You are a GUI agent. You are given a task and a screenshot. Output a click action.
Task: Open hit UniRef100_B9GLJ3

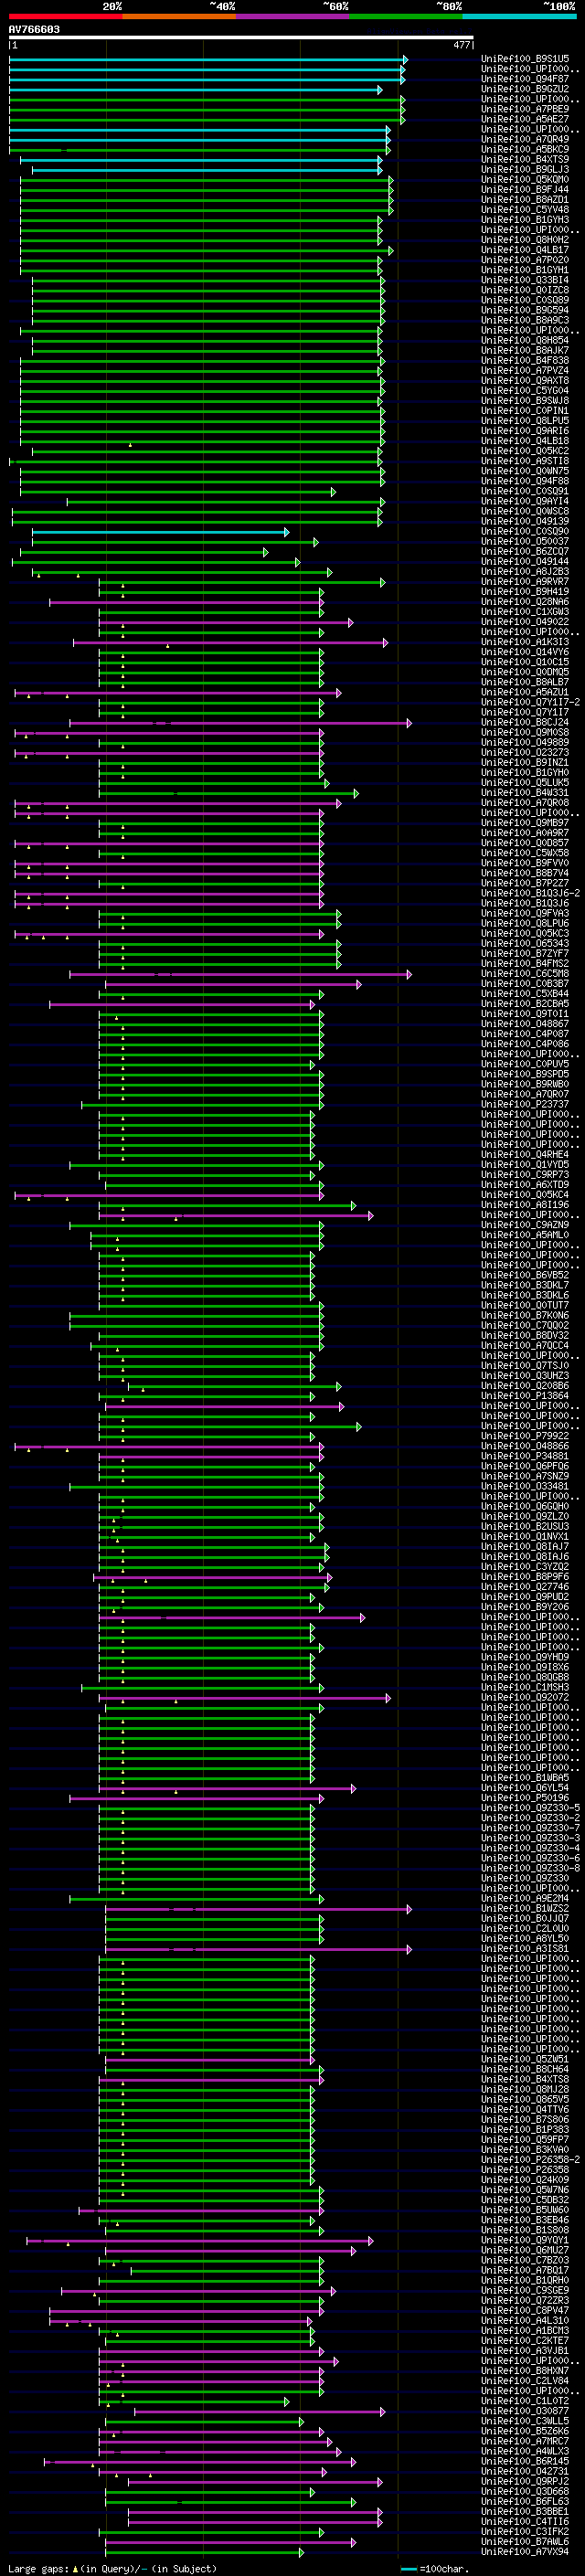coord(524,169)
